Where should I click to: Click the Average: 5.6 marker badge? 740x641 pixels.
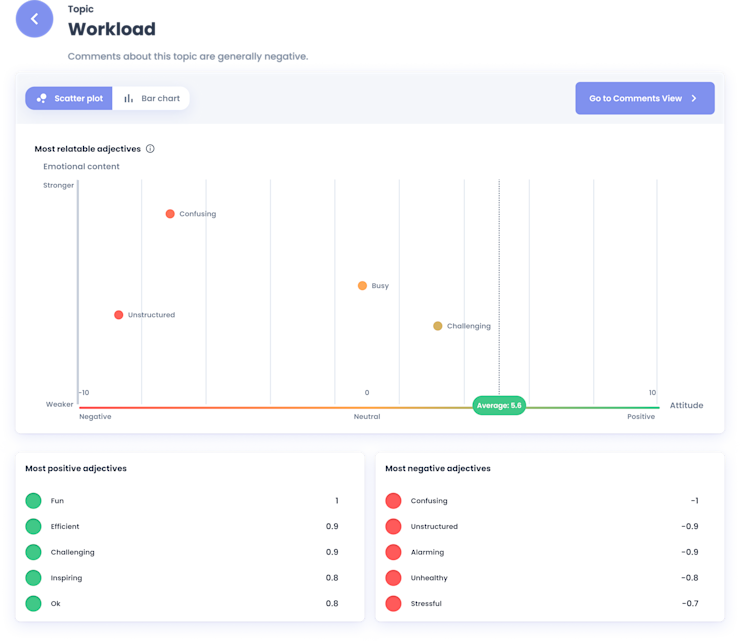pos(499,405)
